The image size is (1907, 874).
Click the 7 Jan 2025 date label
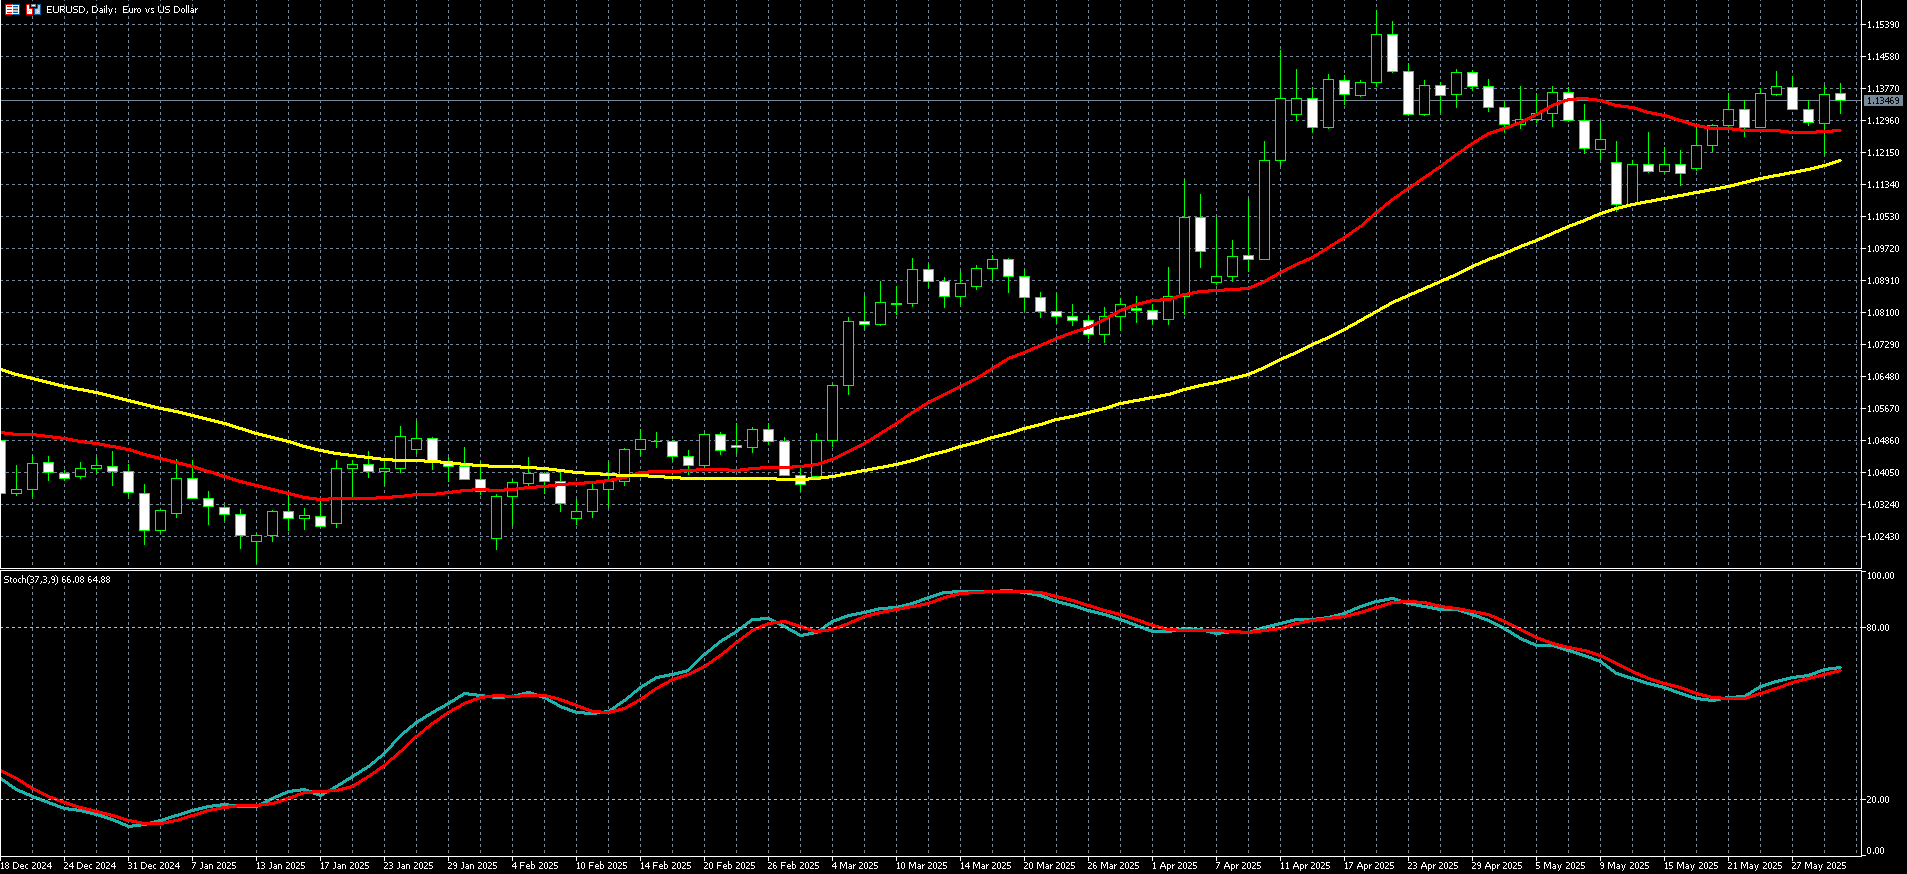[x=214, y=866]
